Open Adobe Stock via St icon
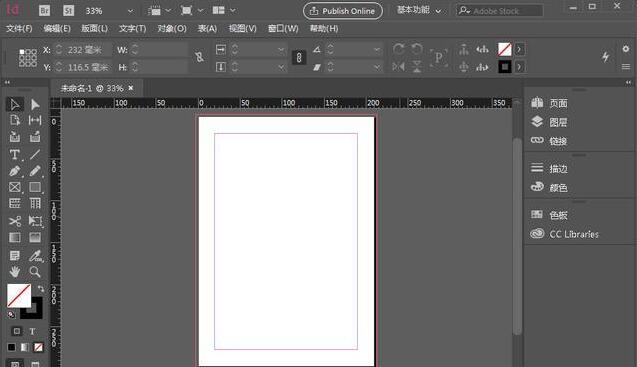637x367 pixels. tap(68, 11)
